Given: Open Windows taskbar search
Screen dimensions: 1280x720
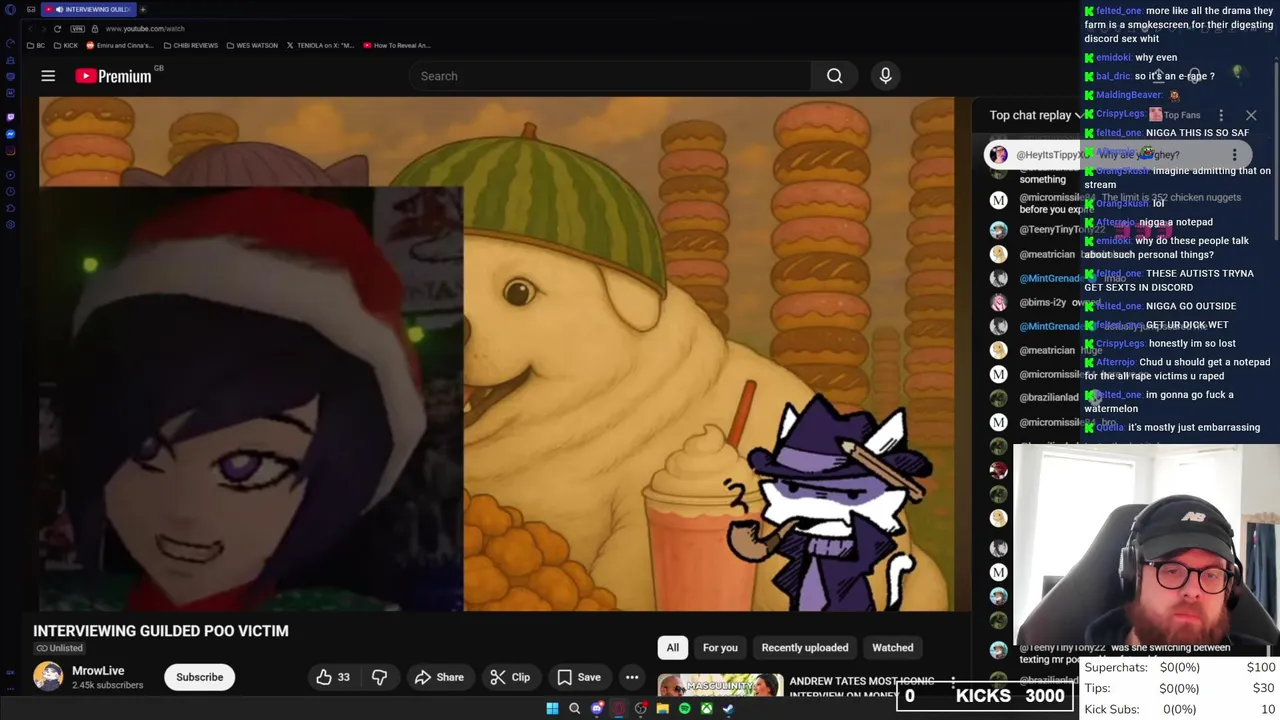Looking at the screenshot, I should (574, 709).
